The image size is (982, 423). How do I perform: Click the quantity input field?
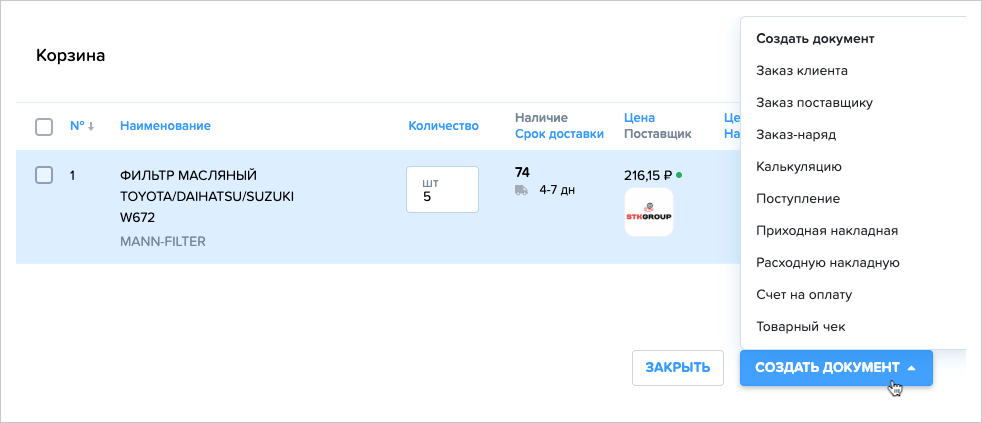442,190
